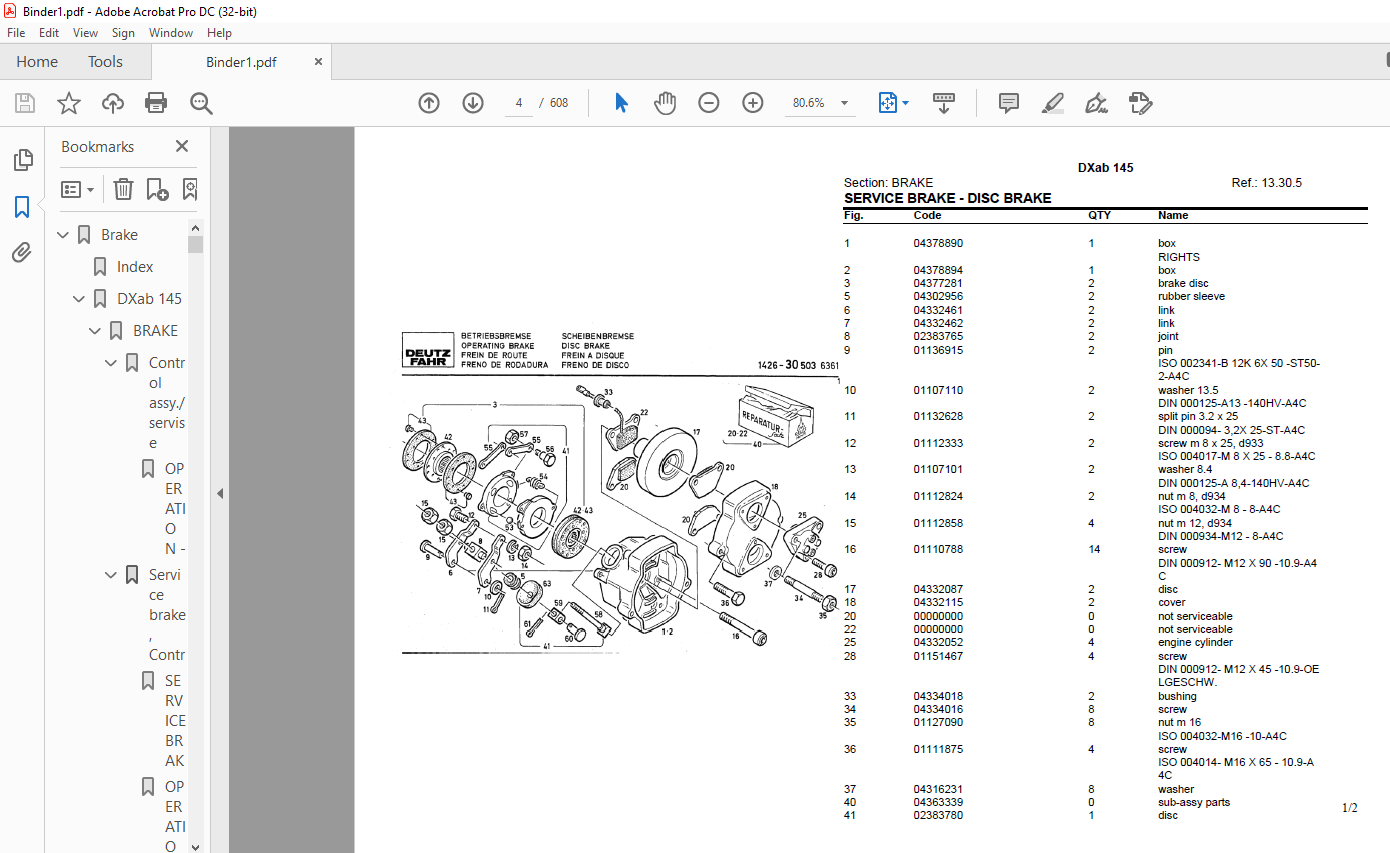Go to next page arrow

coord(473,103)
